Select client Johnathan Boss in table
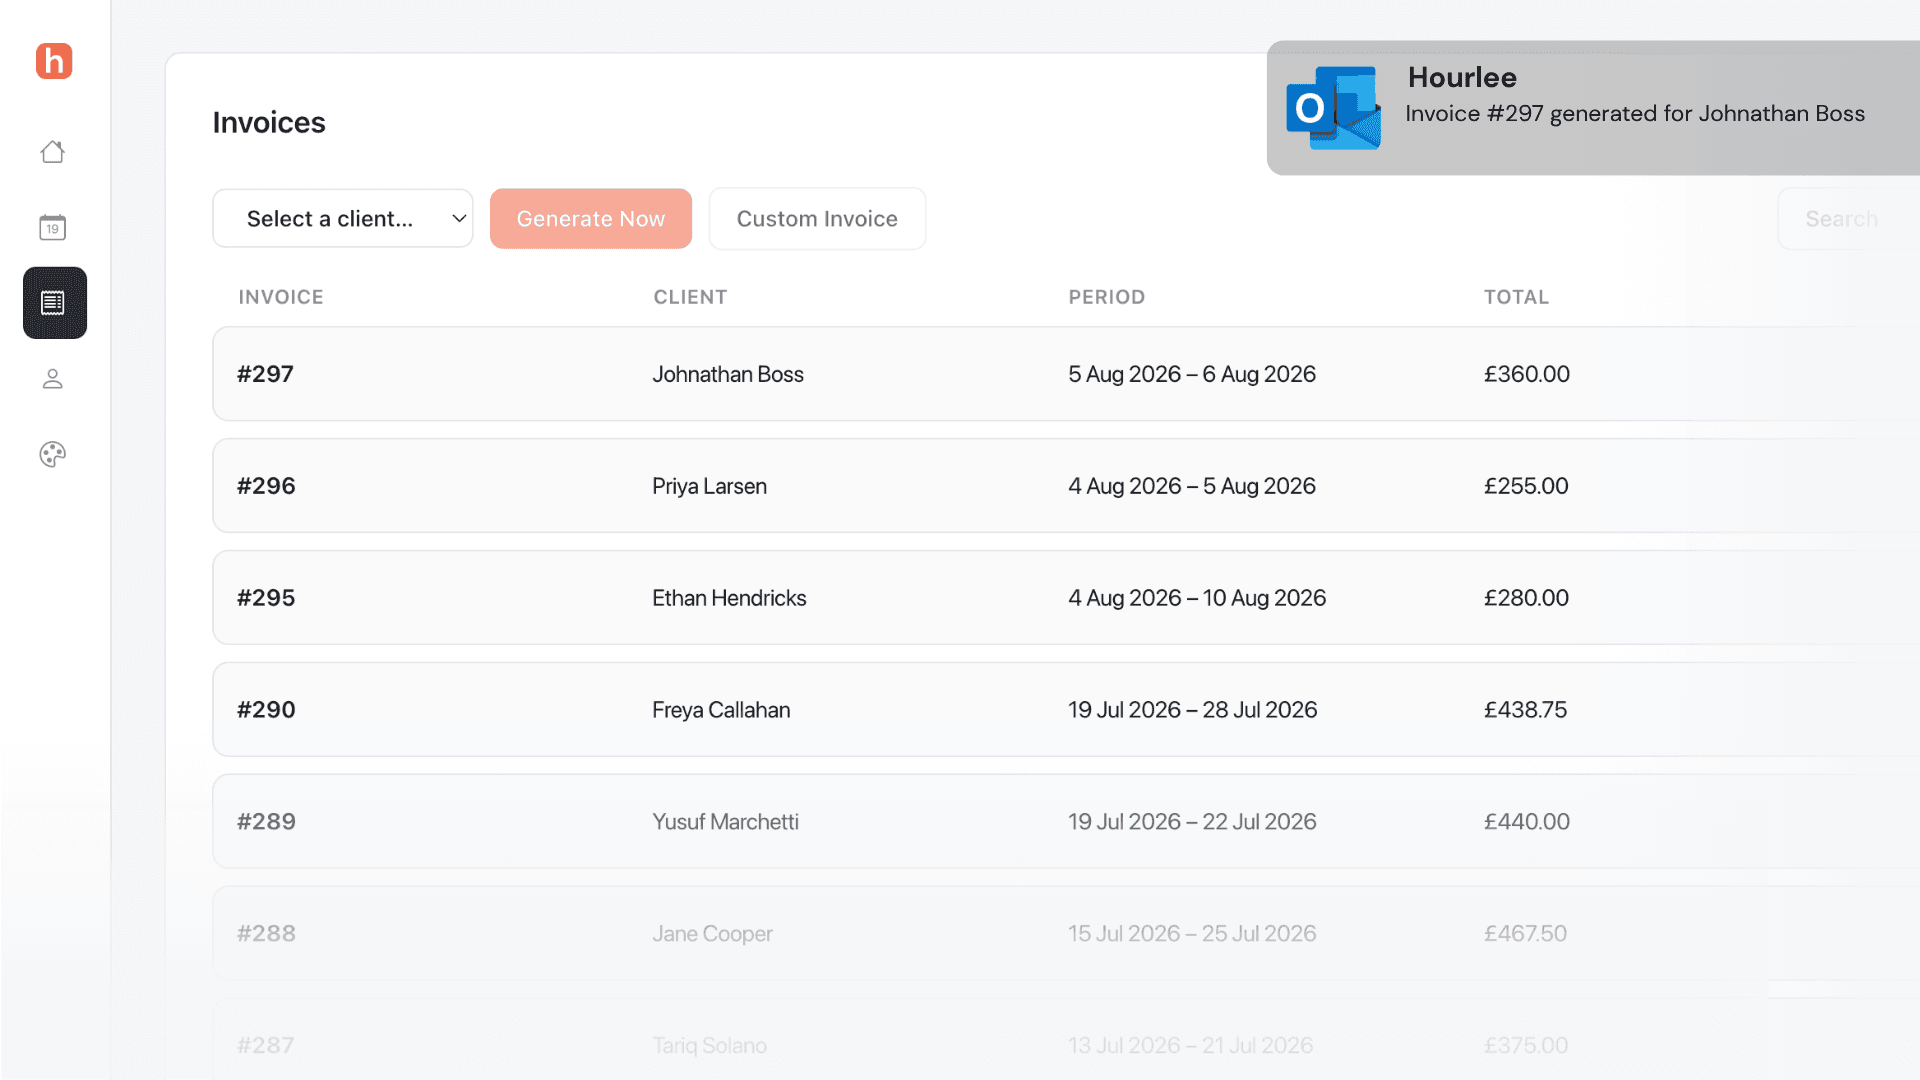This screenshot has width=1920, height=1080. 728,374
